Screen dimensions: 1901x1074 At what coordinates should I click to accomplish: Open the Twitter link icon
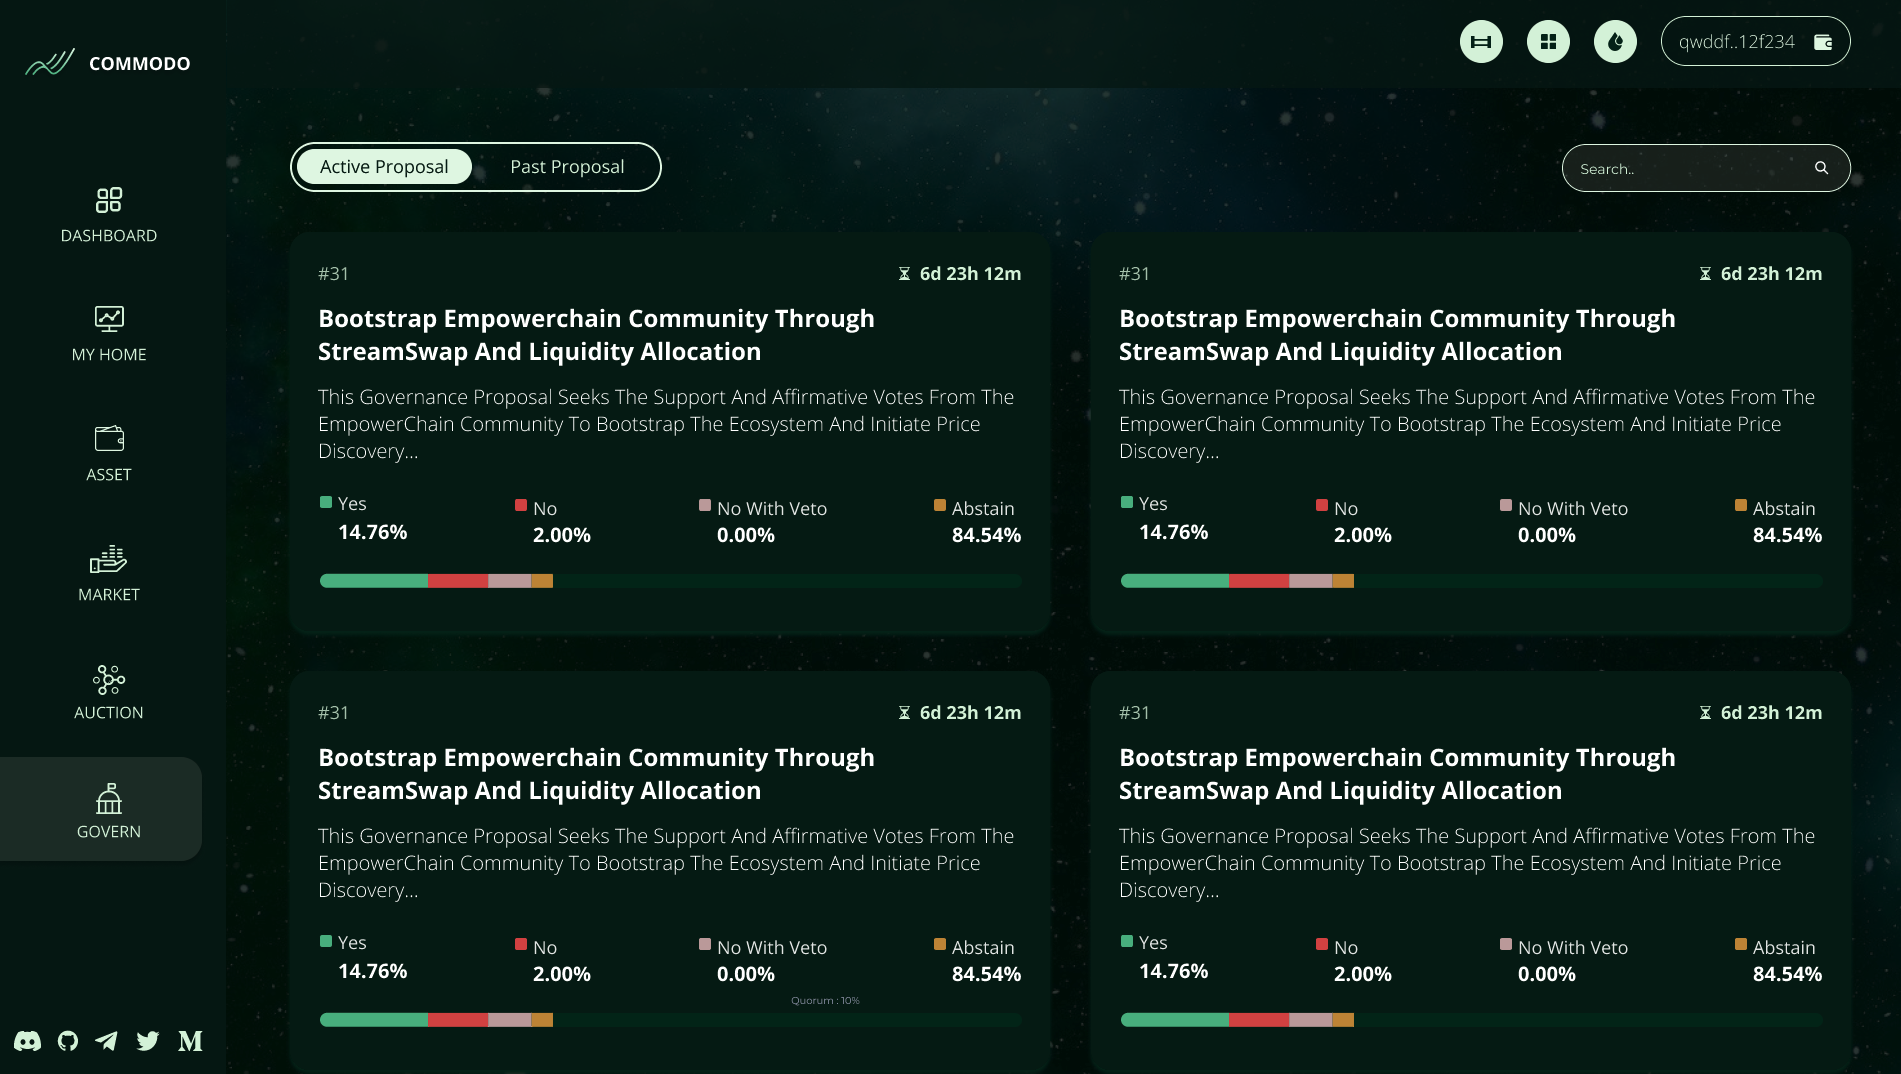coord(148,1041)
